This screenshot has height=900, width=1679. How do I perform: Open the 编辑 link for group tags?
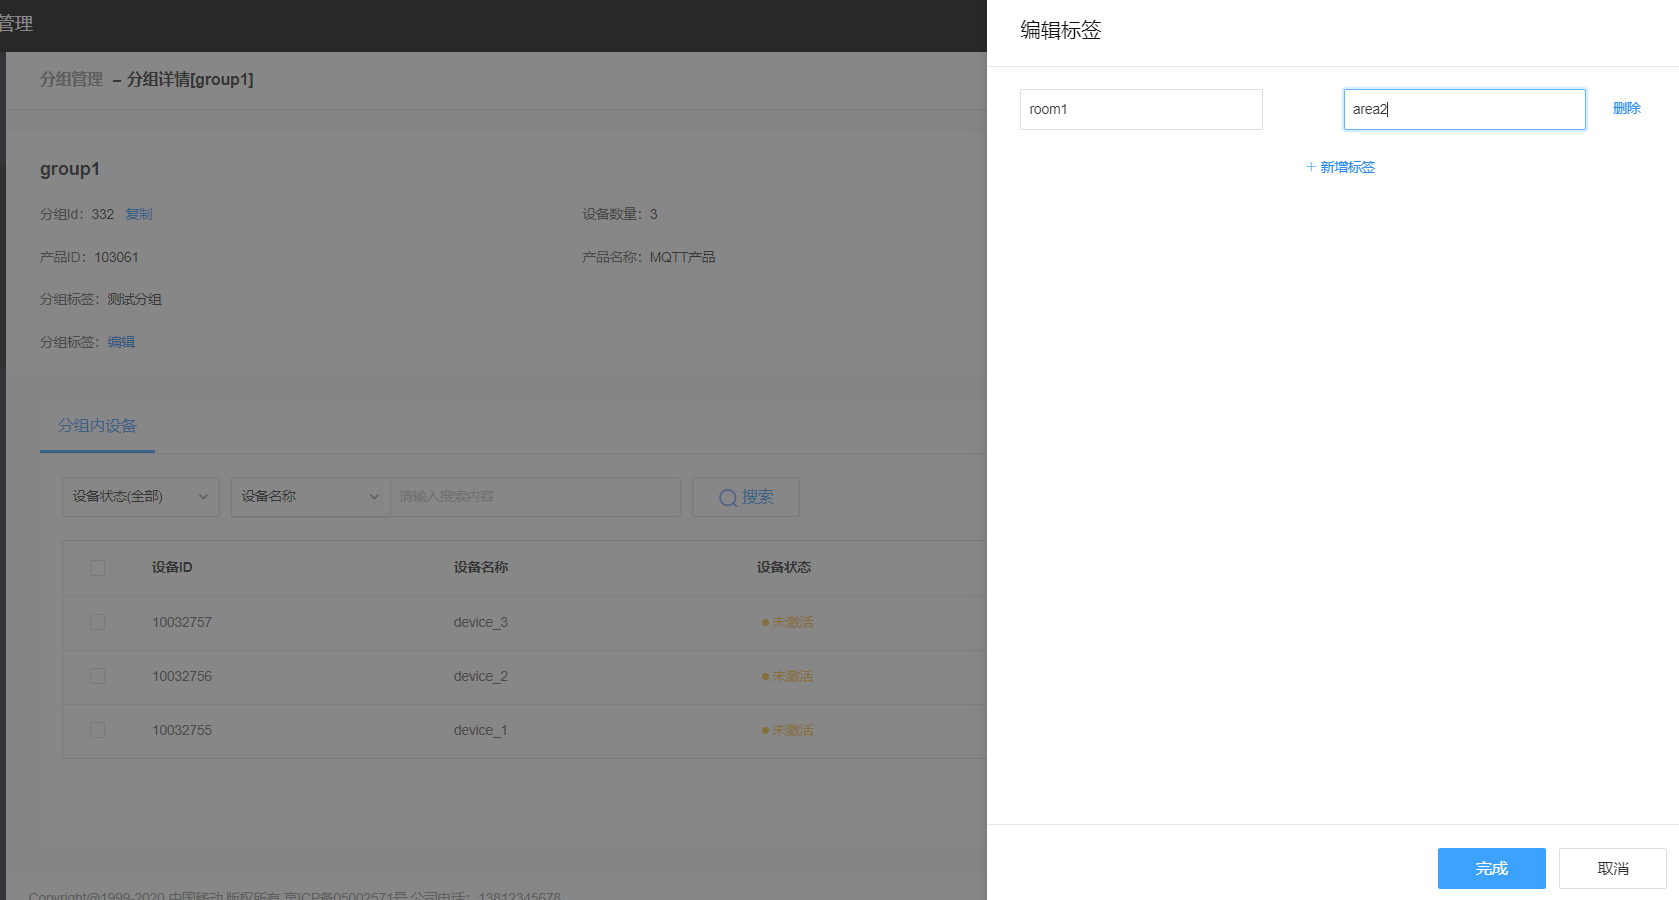click(x=121, y=342)
